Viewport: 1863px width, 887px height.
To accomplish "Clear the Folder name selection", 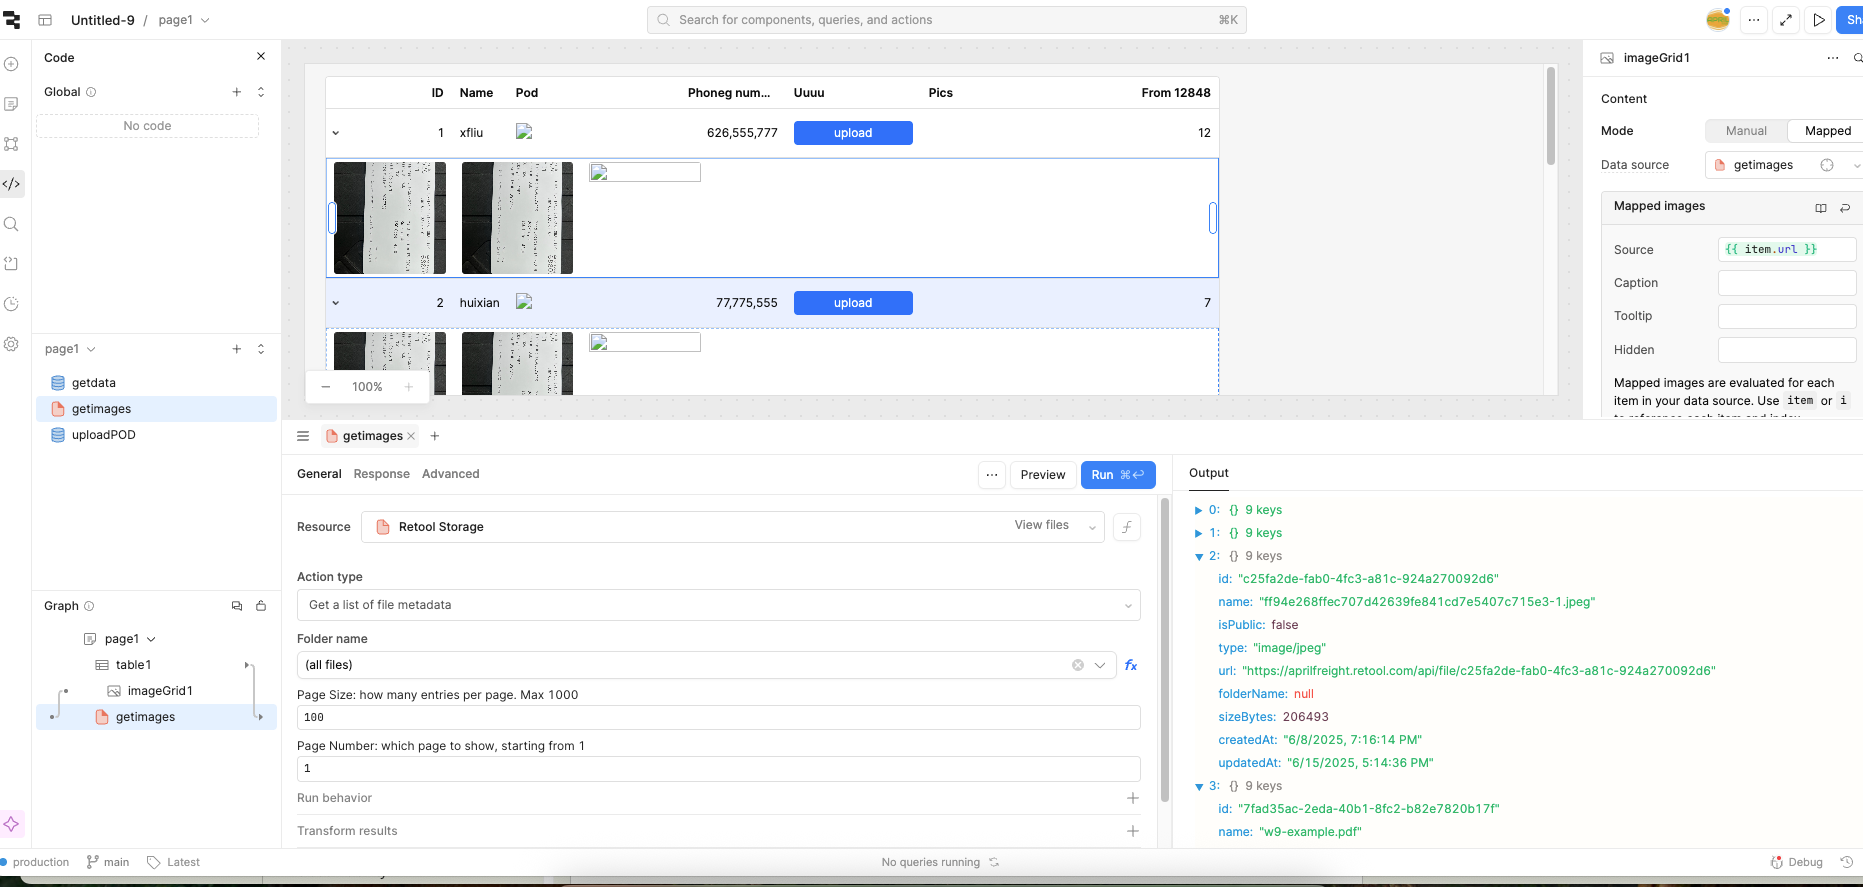I will (x=1078, y=665).
